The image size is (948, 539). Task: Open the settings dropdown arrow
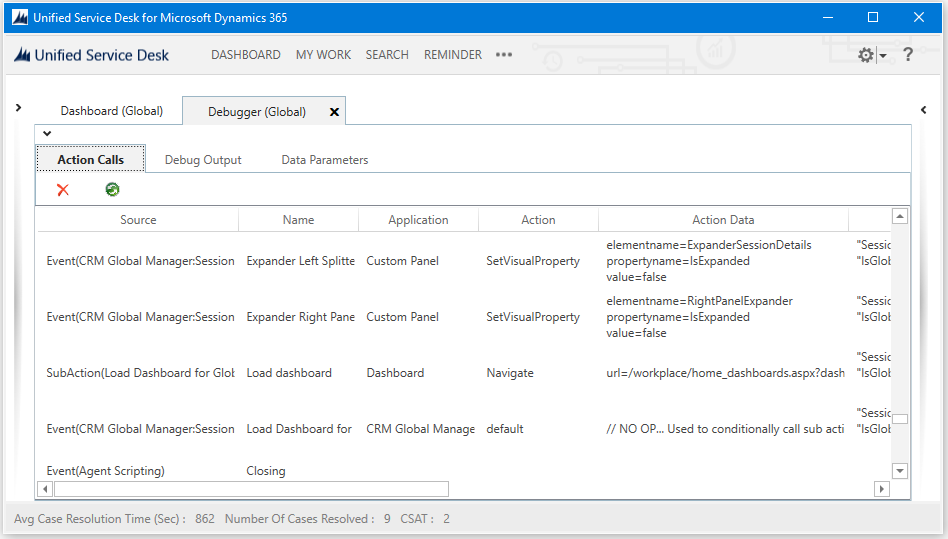[883, 56]
